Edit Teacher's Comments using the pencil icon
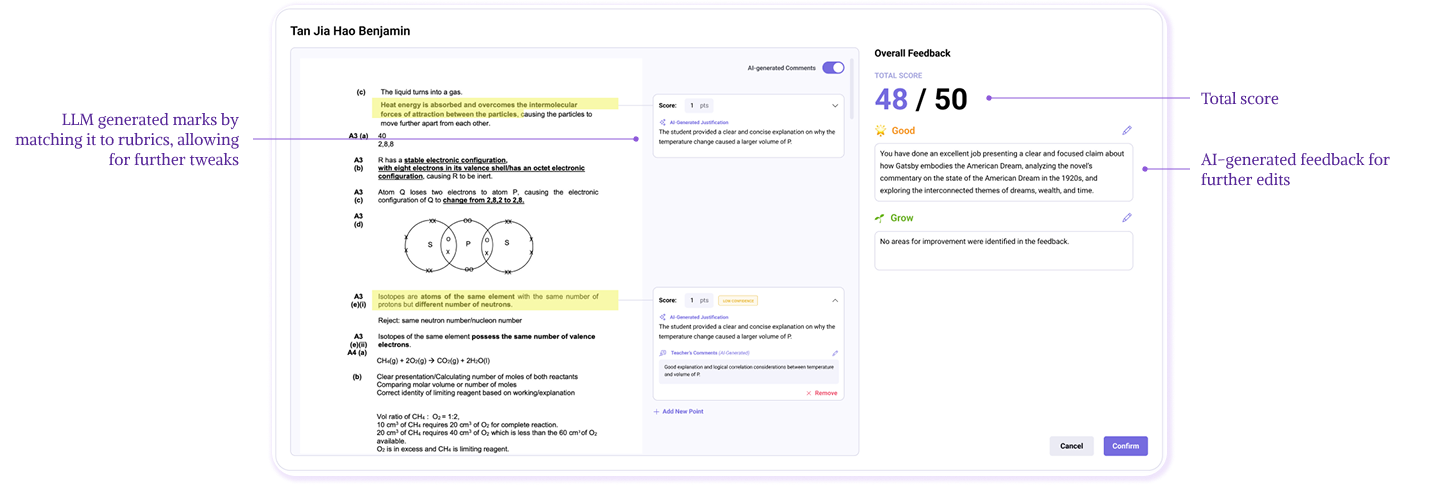The width and height of the screenshot is (1440, 485). coord(836,353)
